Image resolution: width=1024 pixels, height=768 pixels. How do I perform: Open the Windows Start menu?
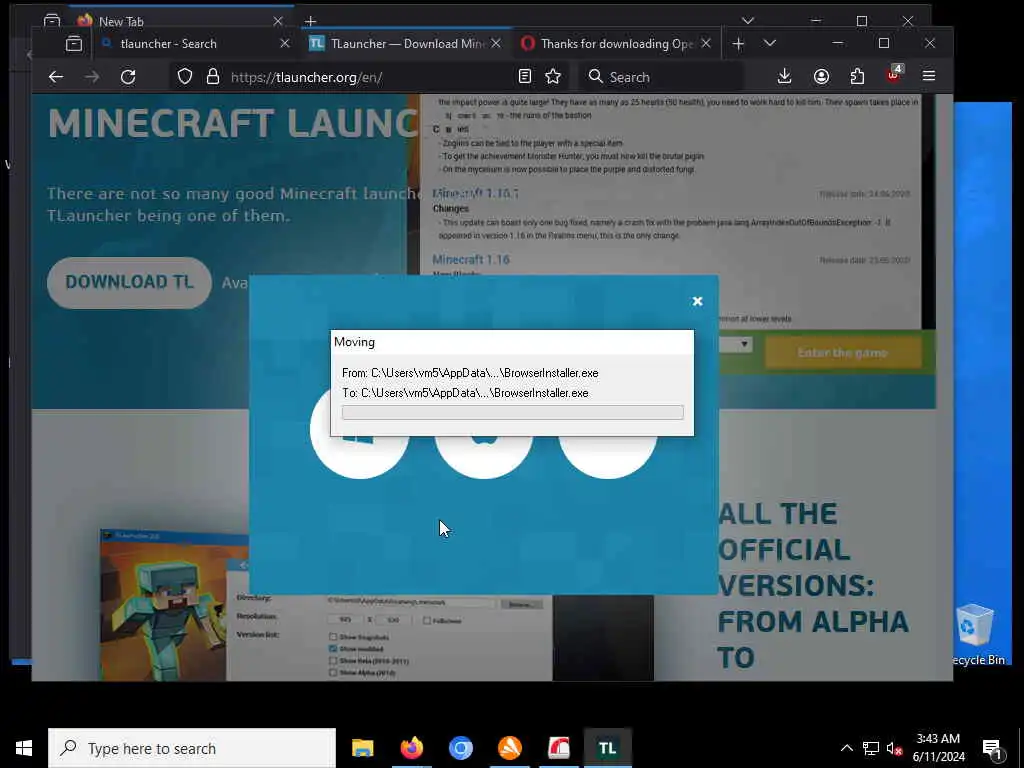[24, 748]
